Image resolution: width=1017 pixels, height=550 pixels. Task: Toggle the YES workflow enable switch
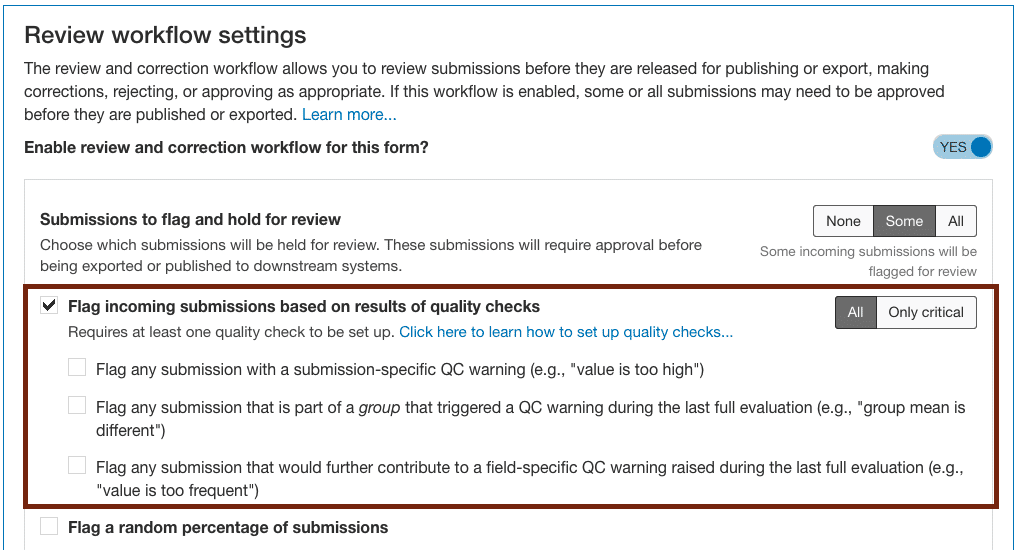point(963,147)
